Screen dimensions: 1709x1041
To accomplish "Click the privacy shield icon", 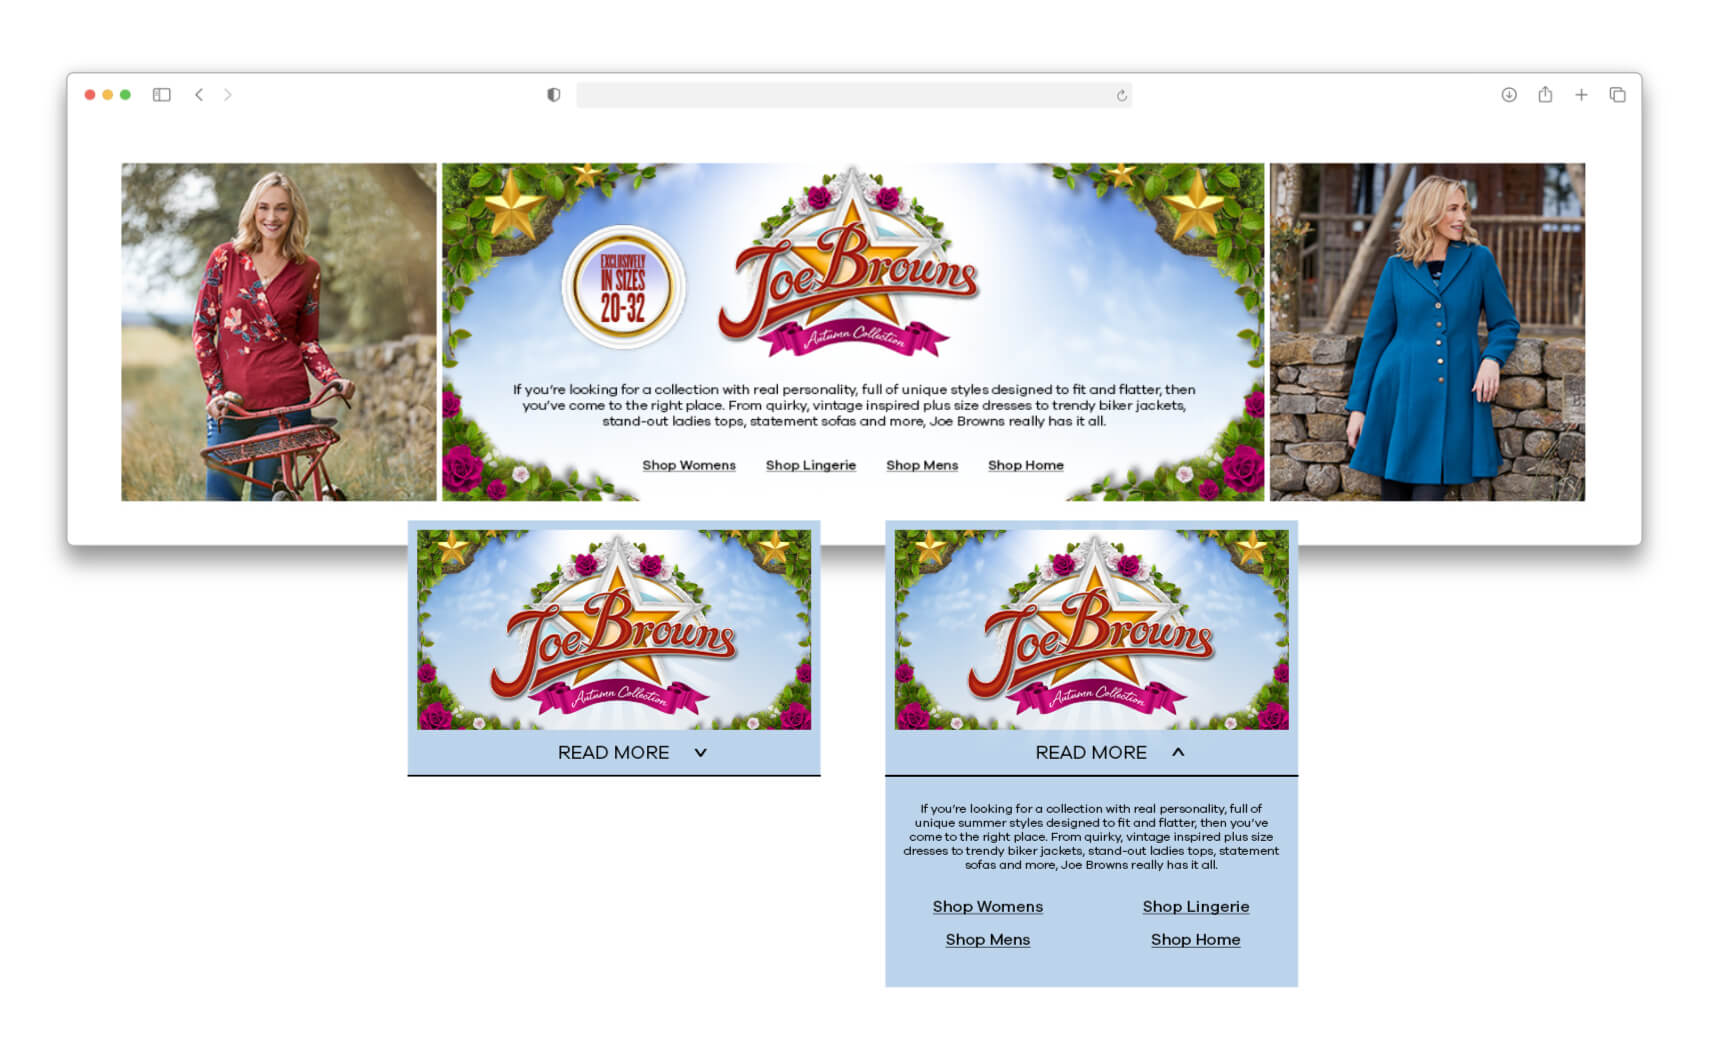I will pos(553,95).
